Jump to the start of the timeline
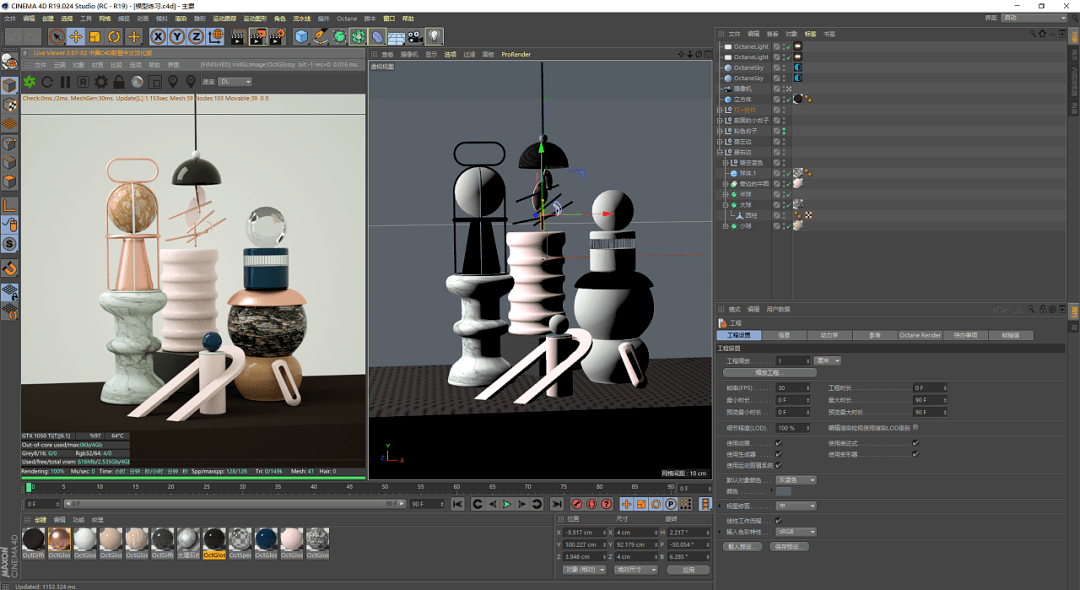 (457, 505)
